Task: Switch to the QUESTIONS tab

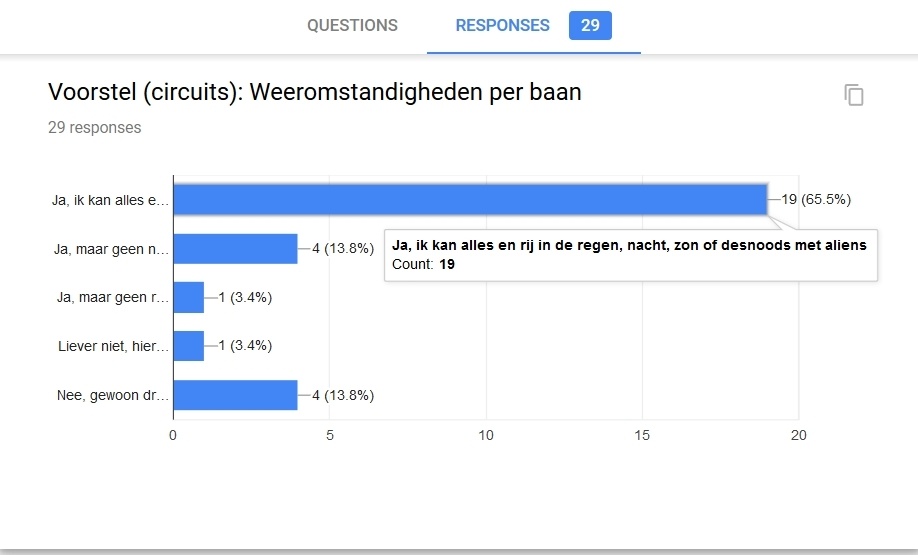Action: coord(352,26)
